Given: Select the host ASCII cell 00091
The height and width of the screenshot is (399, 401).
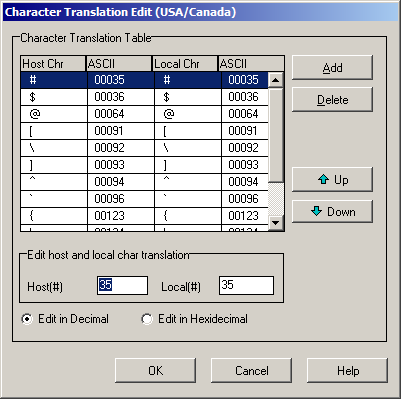Looking at the screenshot, I should pos(121,131).
